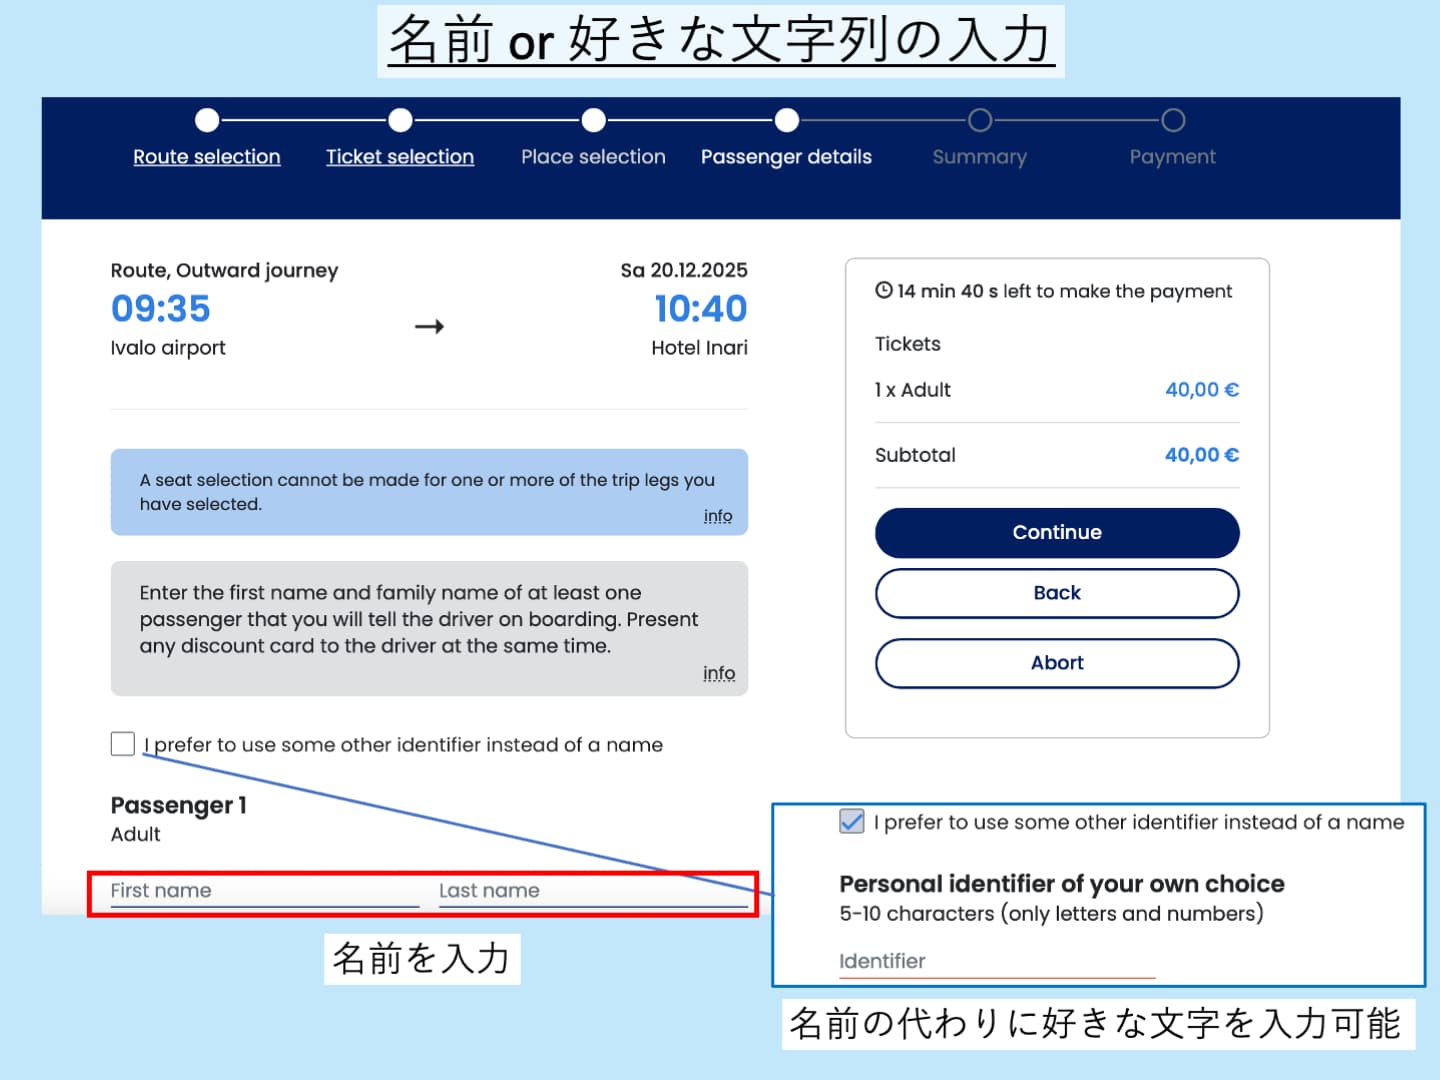
Task: Click the Route selection step circle
Action: (x=207, y=121)
